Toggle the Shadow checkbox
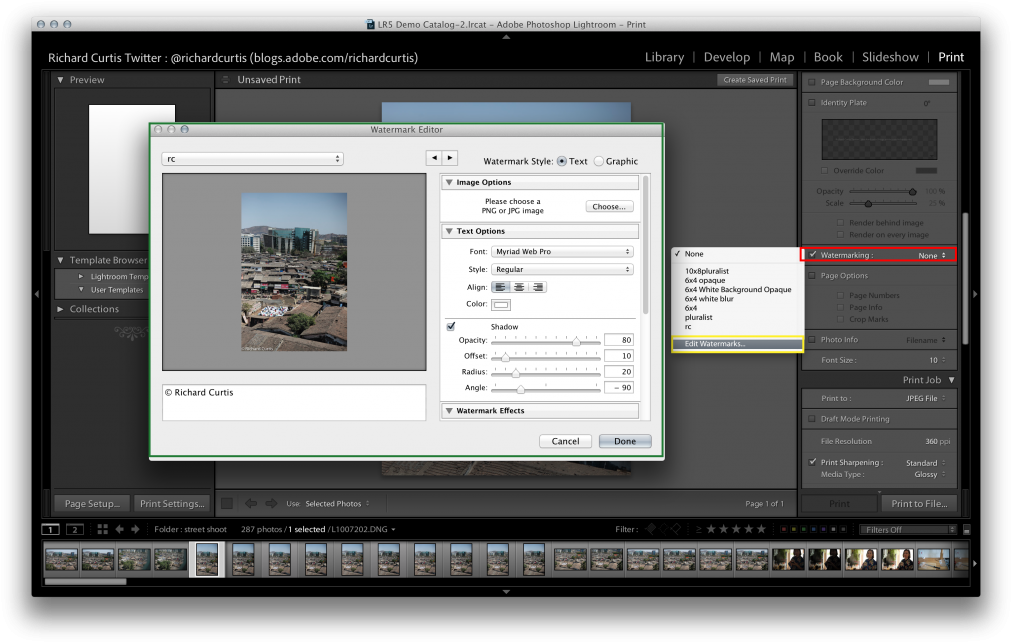Image resolution: width=1011 pixels, height=642 pixels. point(451,326)
